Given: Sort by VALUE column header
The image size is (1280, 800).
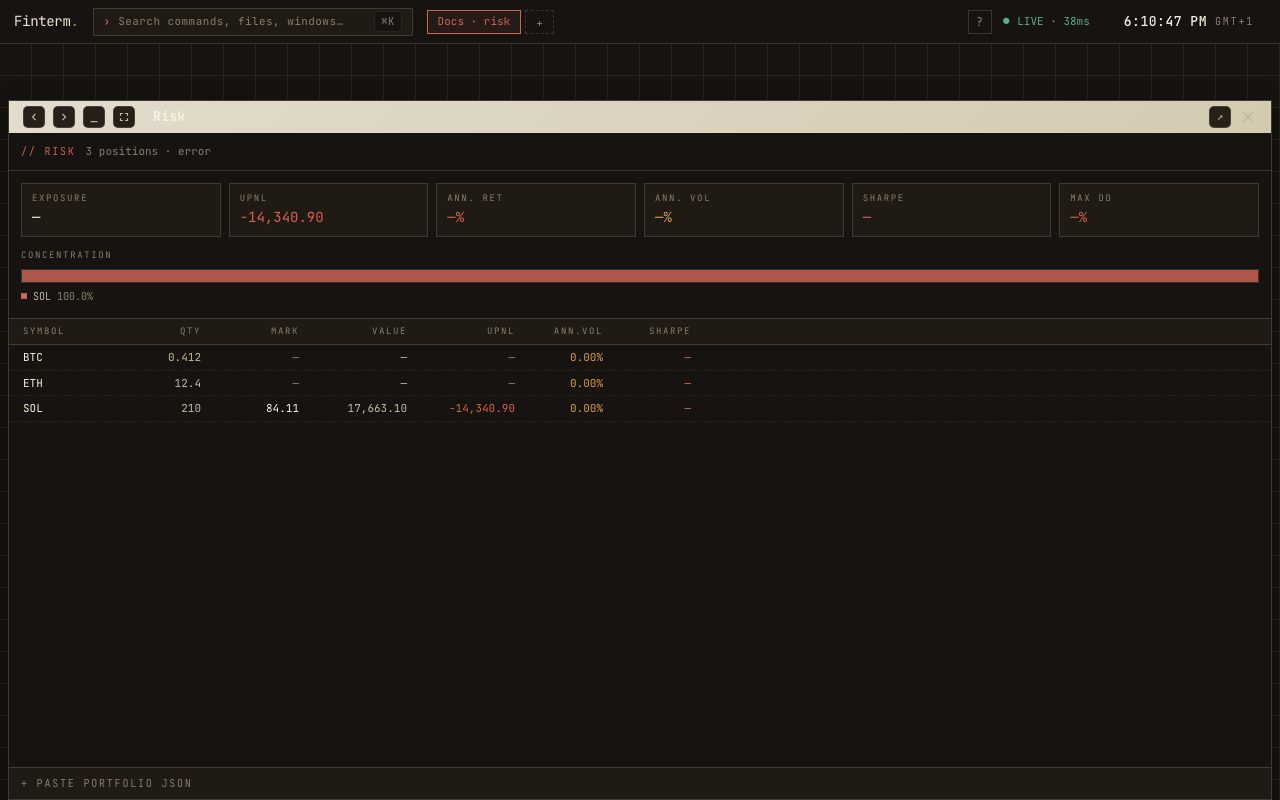Looking at the screenshot, I should (389, 332).
